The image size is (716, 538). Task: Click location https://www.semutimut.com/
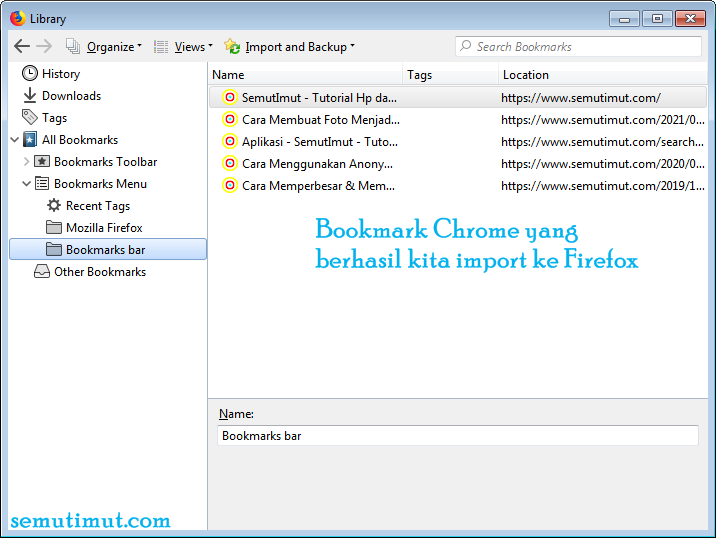click(x=580, y=98)
